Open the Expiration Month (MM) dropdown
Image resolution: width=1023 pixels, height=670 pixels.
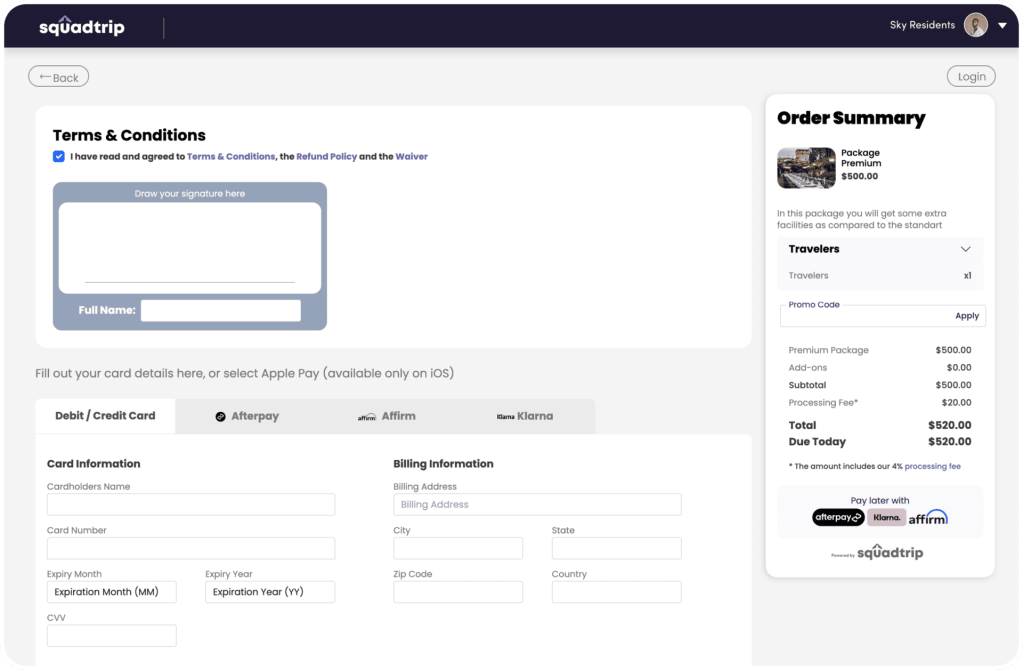(x=111, y=592)
